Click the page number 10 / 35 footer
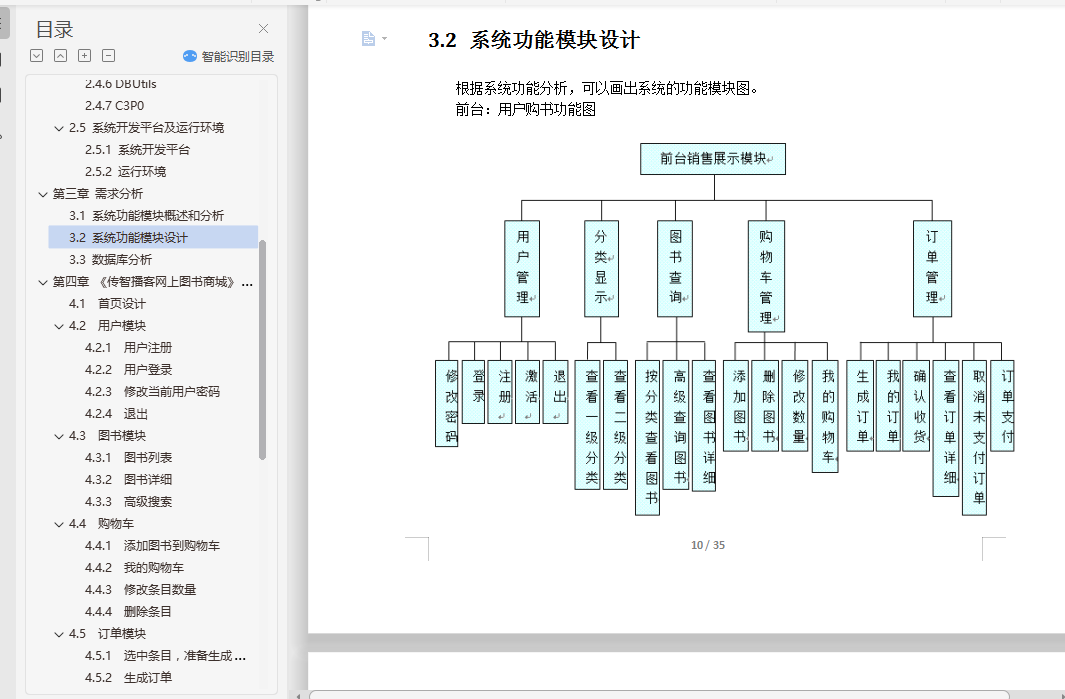 point(708,545)
